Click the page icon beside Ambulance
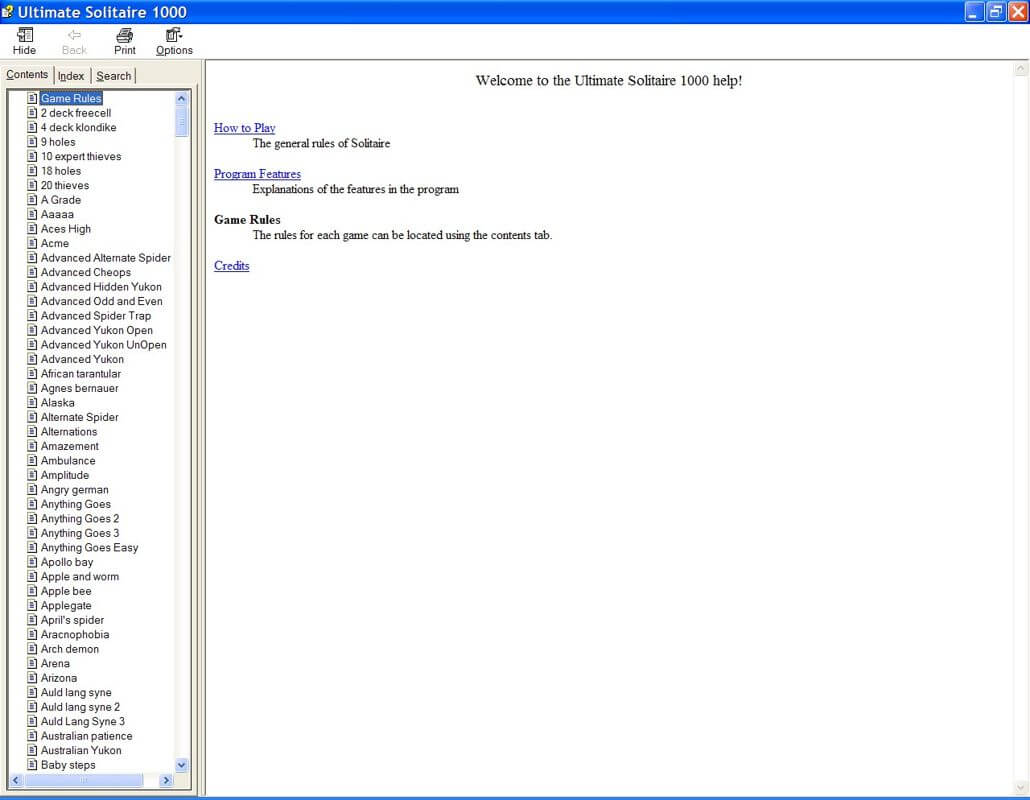The width and height of the screenshot is (1030, 800). click(x=32, y=460)
